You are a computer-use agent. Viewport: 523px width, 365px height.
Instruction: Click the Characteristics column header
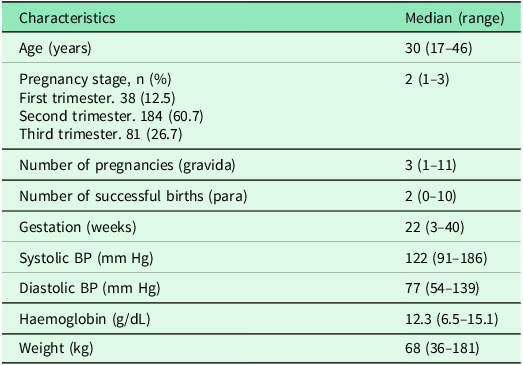click(67, 18)
